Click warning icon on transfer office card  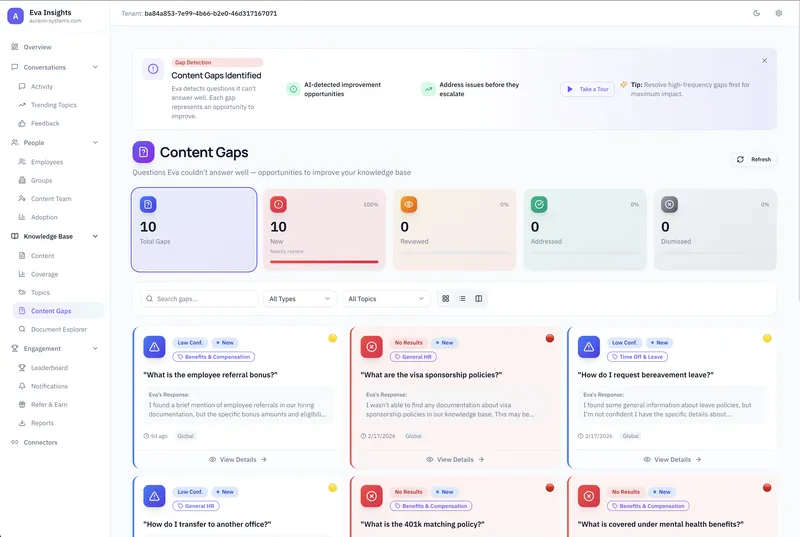click(x=155, y=496)
